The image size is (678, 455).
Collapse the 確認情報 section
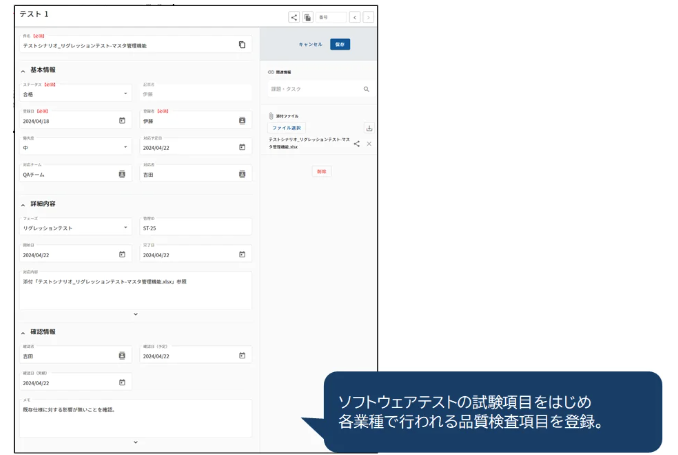coord(23,333)
